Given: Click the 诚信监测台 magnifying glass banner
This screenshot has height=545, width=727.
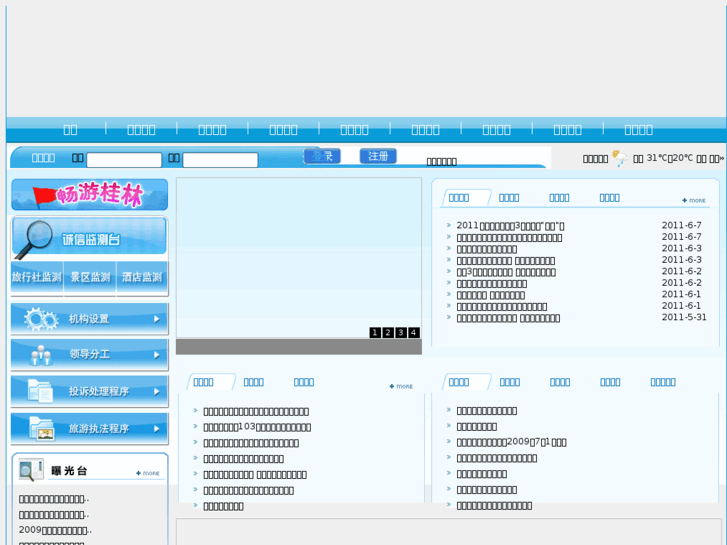Looking at the screenshot, I should coord(89,238).
